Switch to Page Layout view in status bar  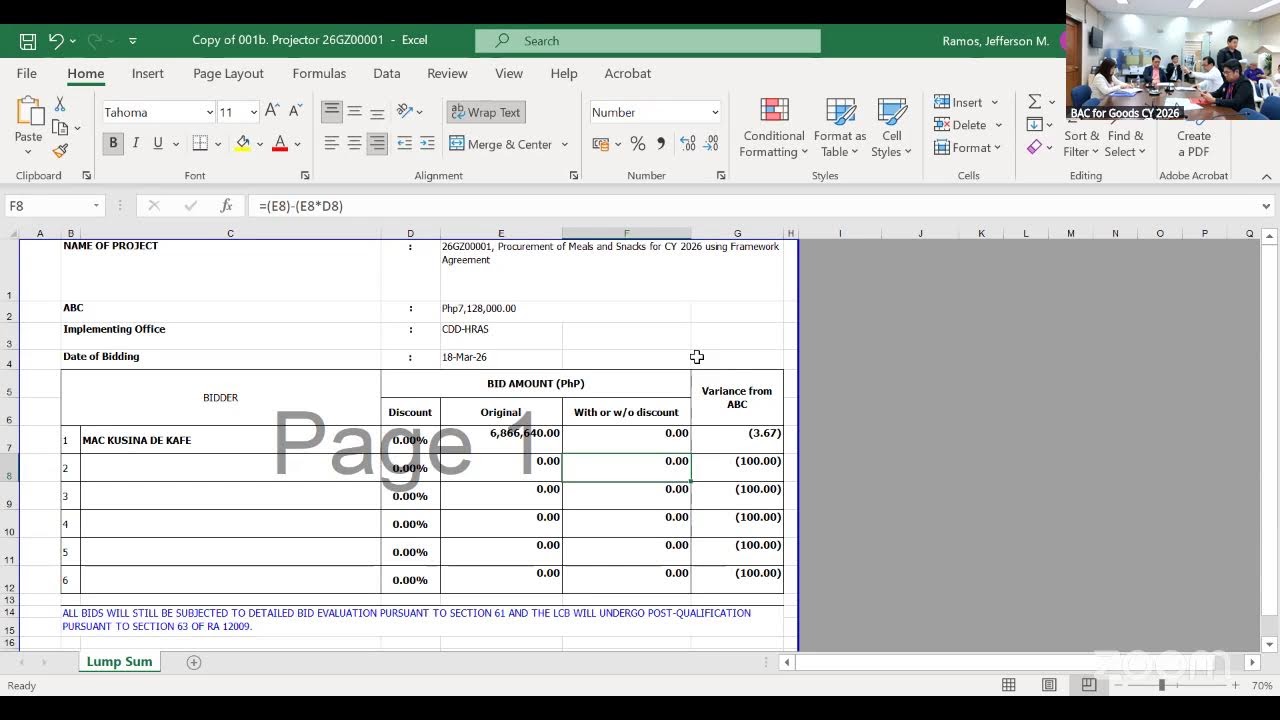pyautogui.click(x=1049, y=685)
